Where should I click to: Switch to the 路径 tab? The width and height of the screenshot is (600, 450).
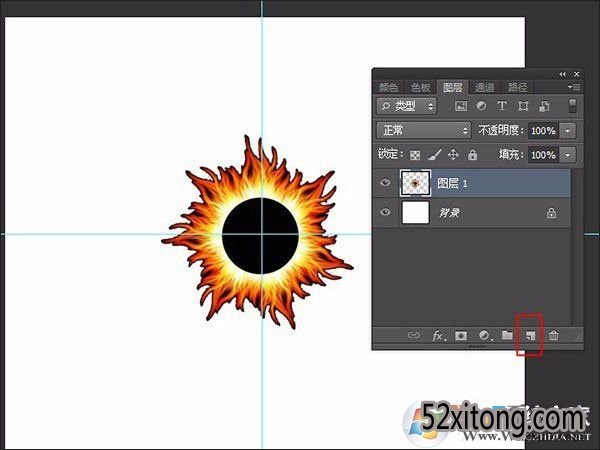(x=517, y=88)
